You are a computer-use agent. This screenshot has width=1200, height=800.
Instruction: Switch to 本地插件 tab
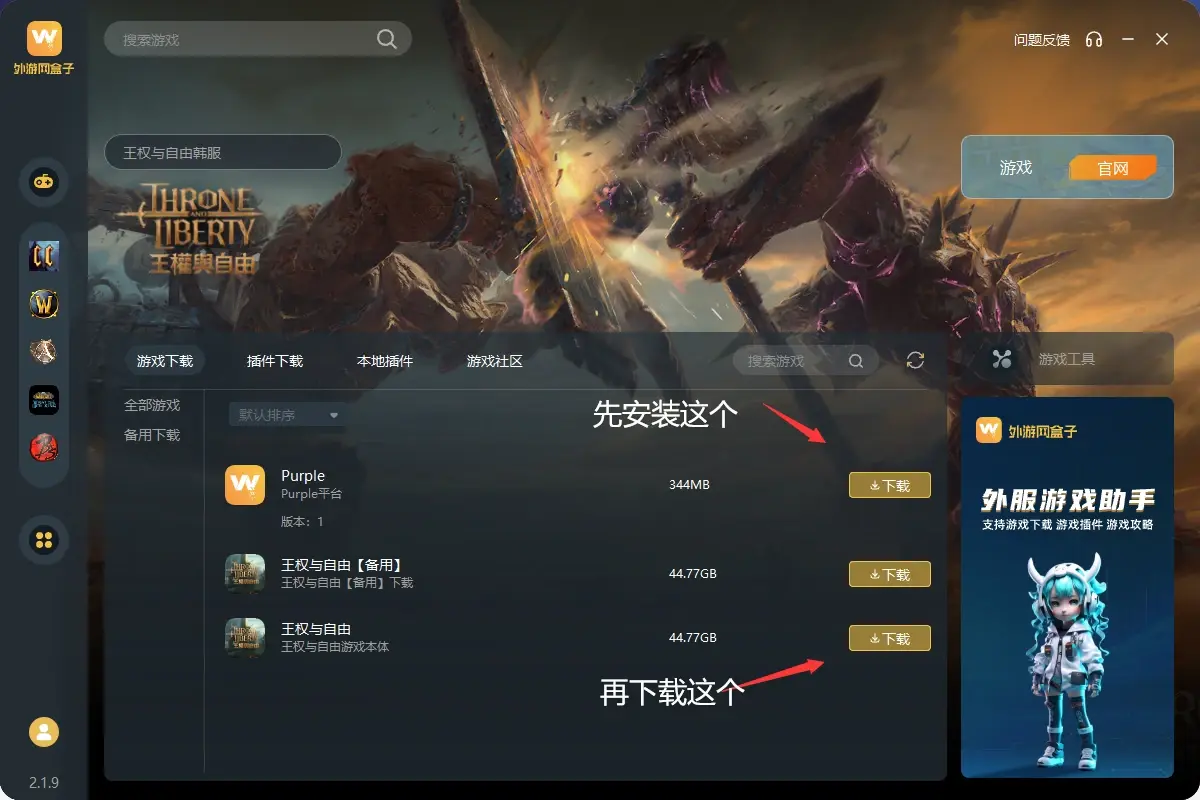coord(385,361)
